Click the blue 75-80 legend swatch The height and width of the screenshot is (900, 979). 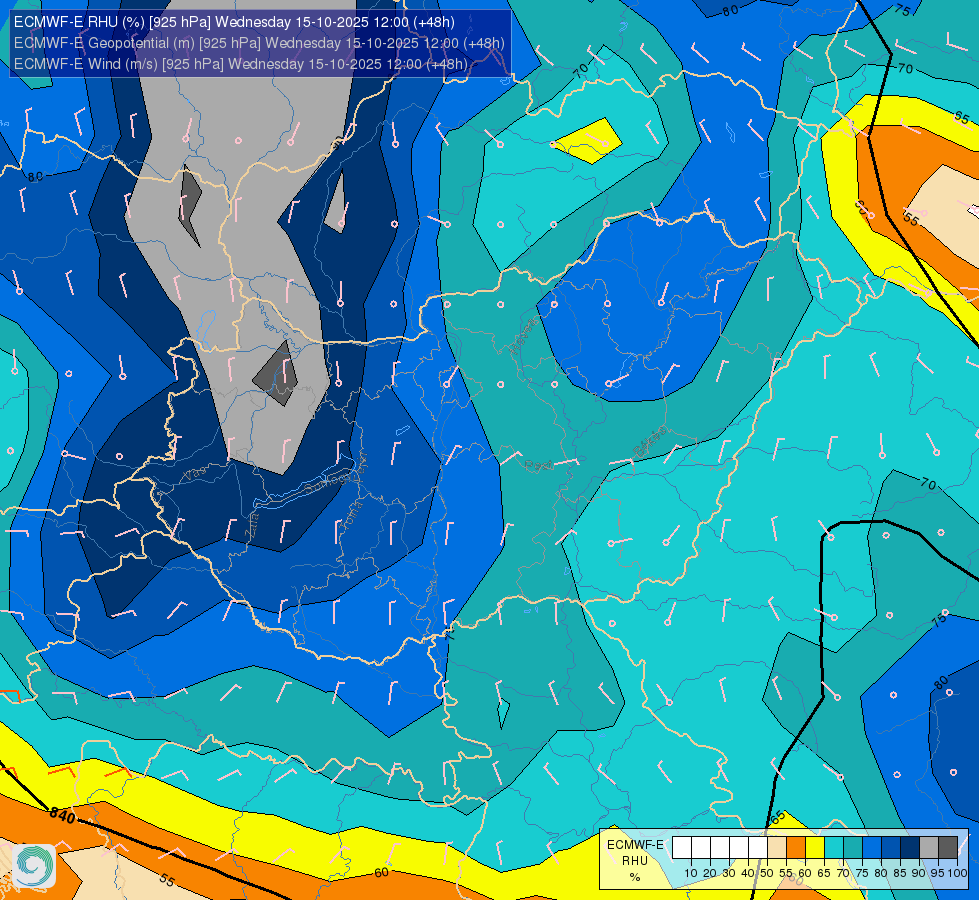[872, 847]
